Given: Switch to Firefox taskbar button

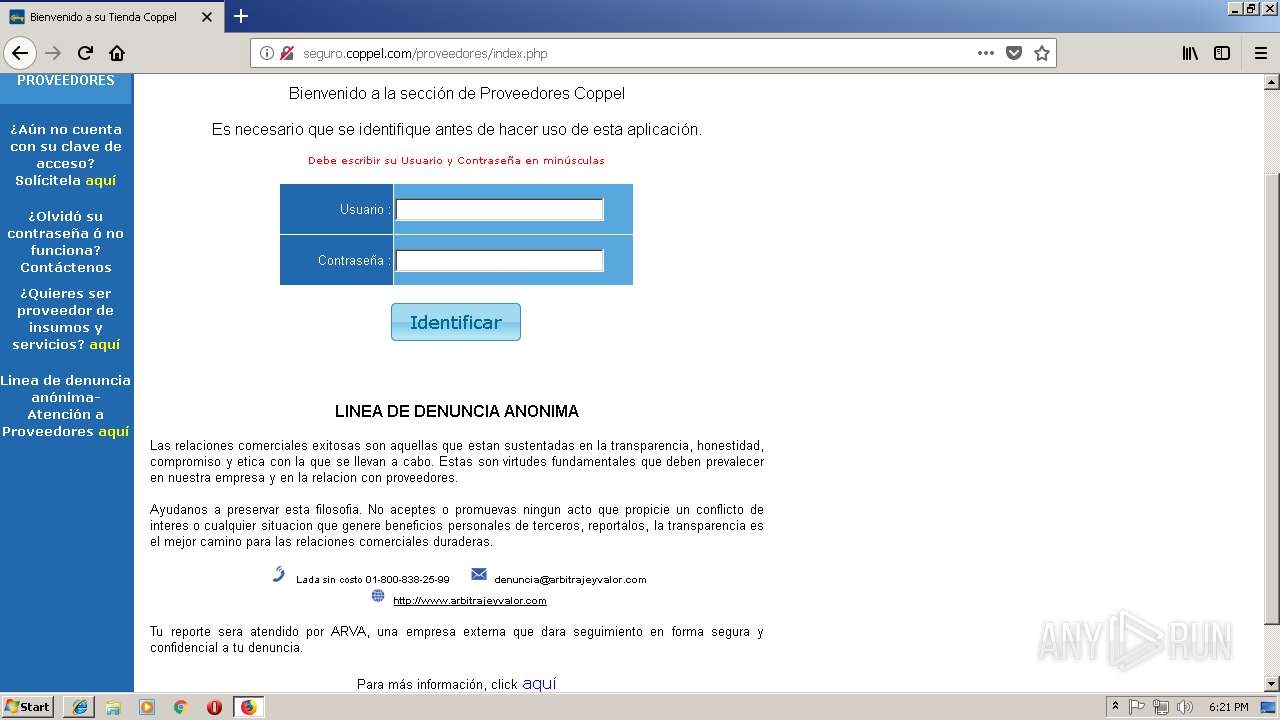Looking at the screenshot, I should click(248, 707).
